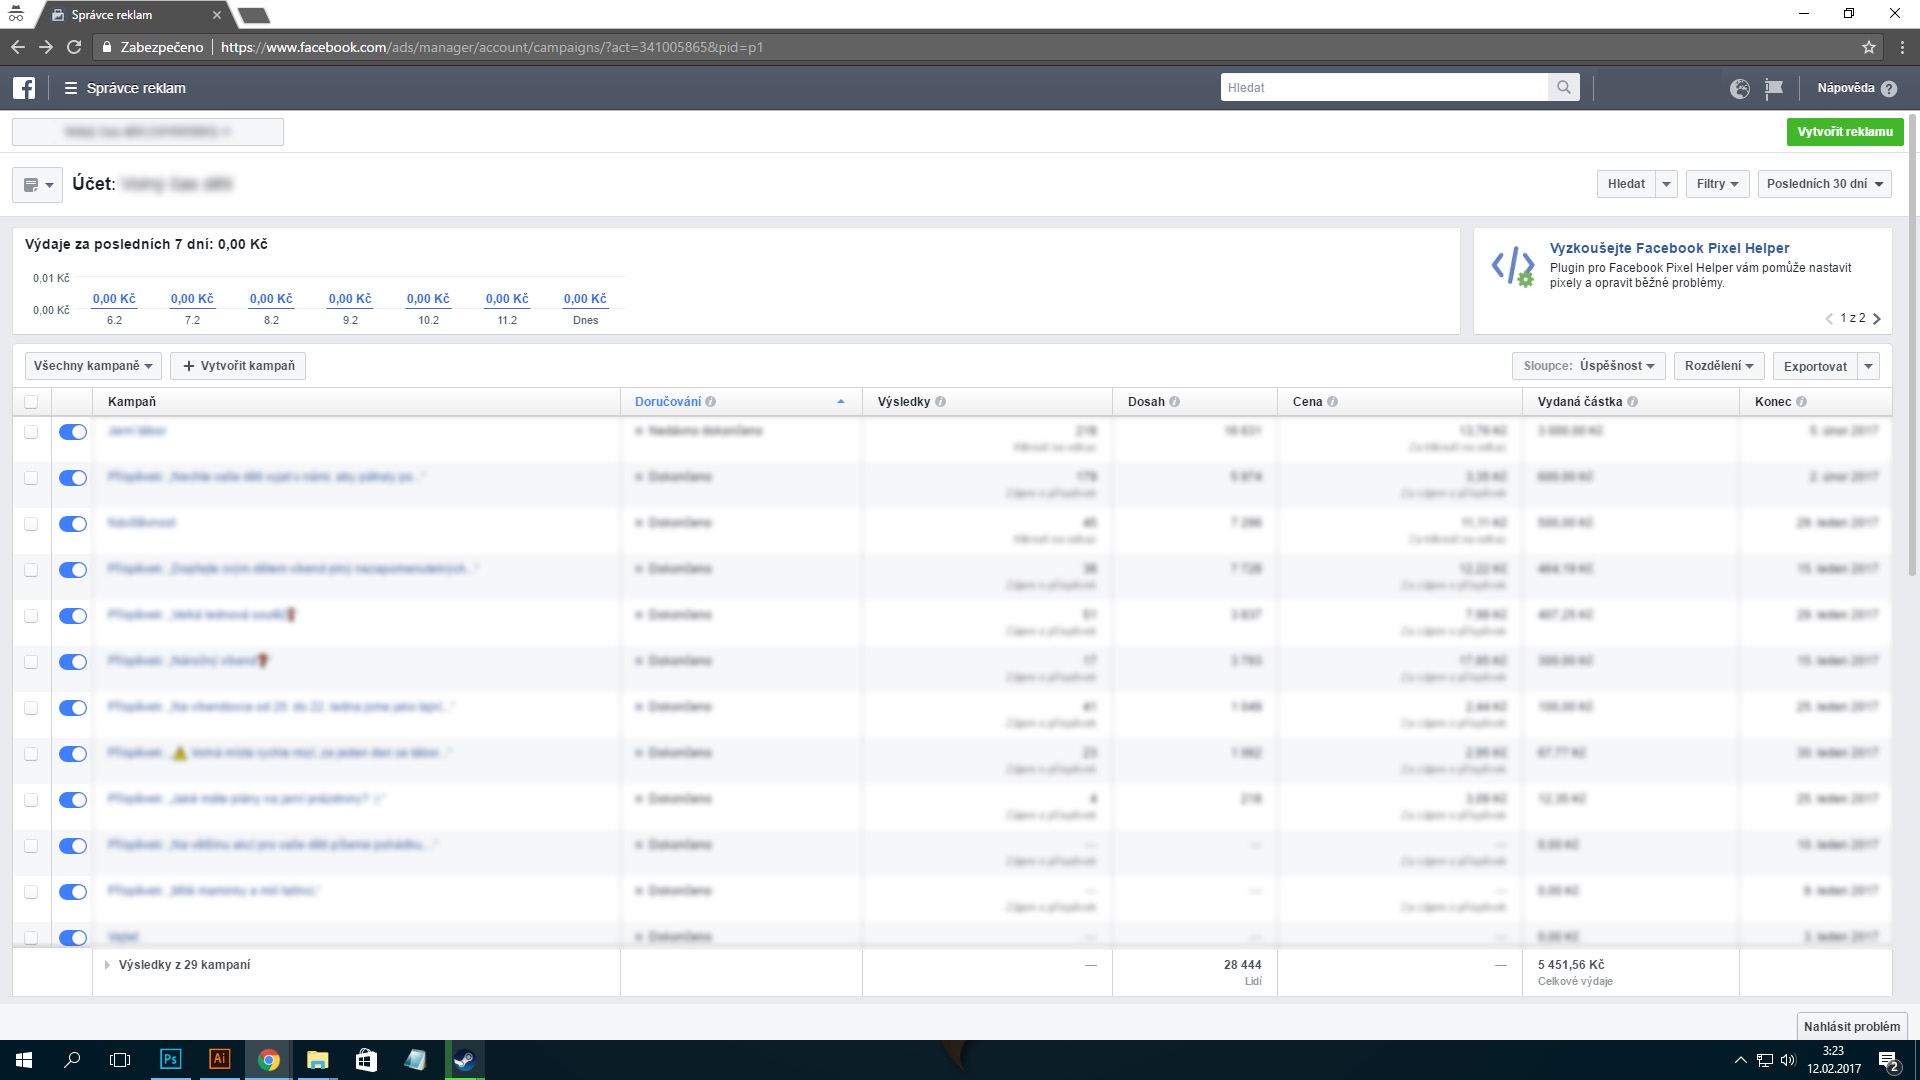Open the Windows action center notifications icon
This screenshot has width=1920, height=1080.
tap(1889, 1060)
